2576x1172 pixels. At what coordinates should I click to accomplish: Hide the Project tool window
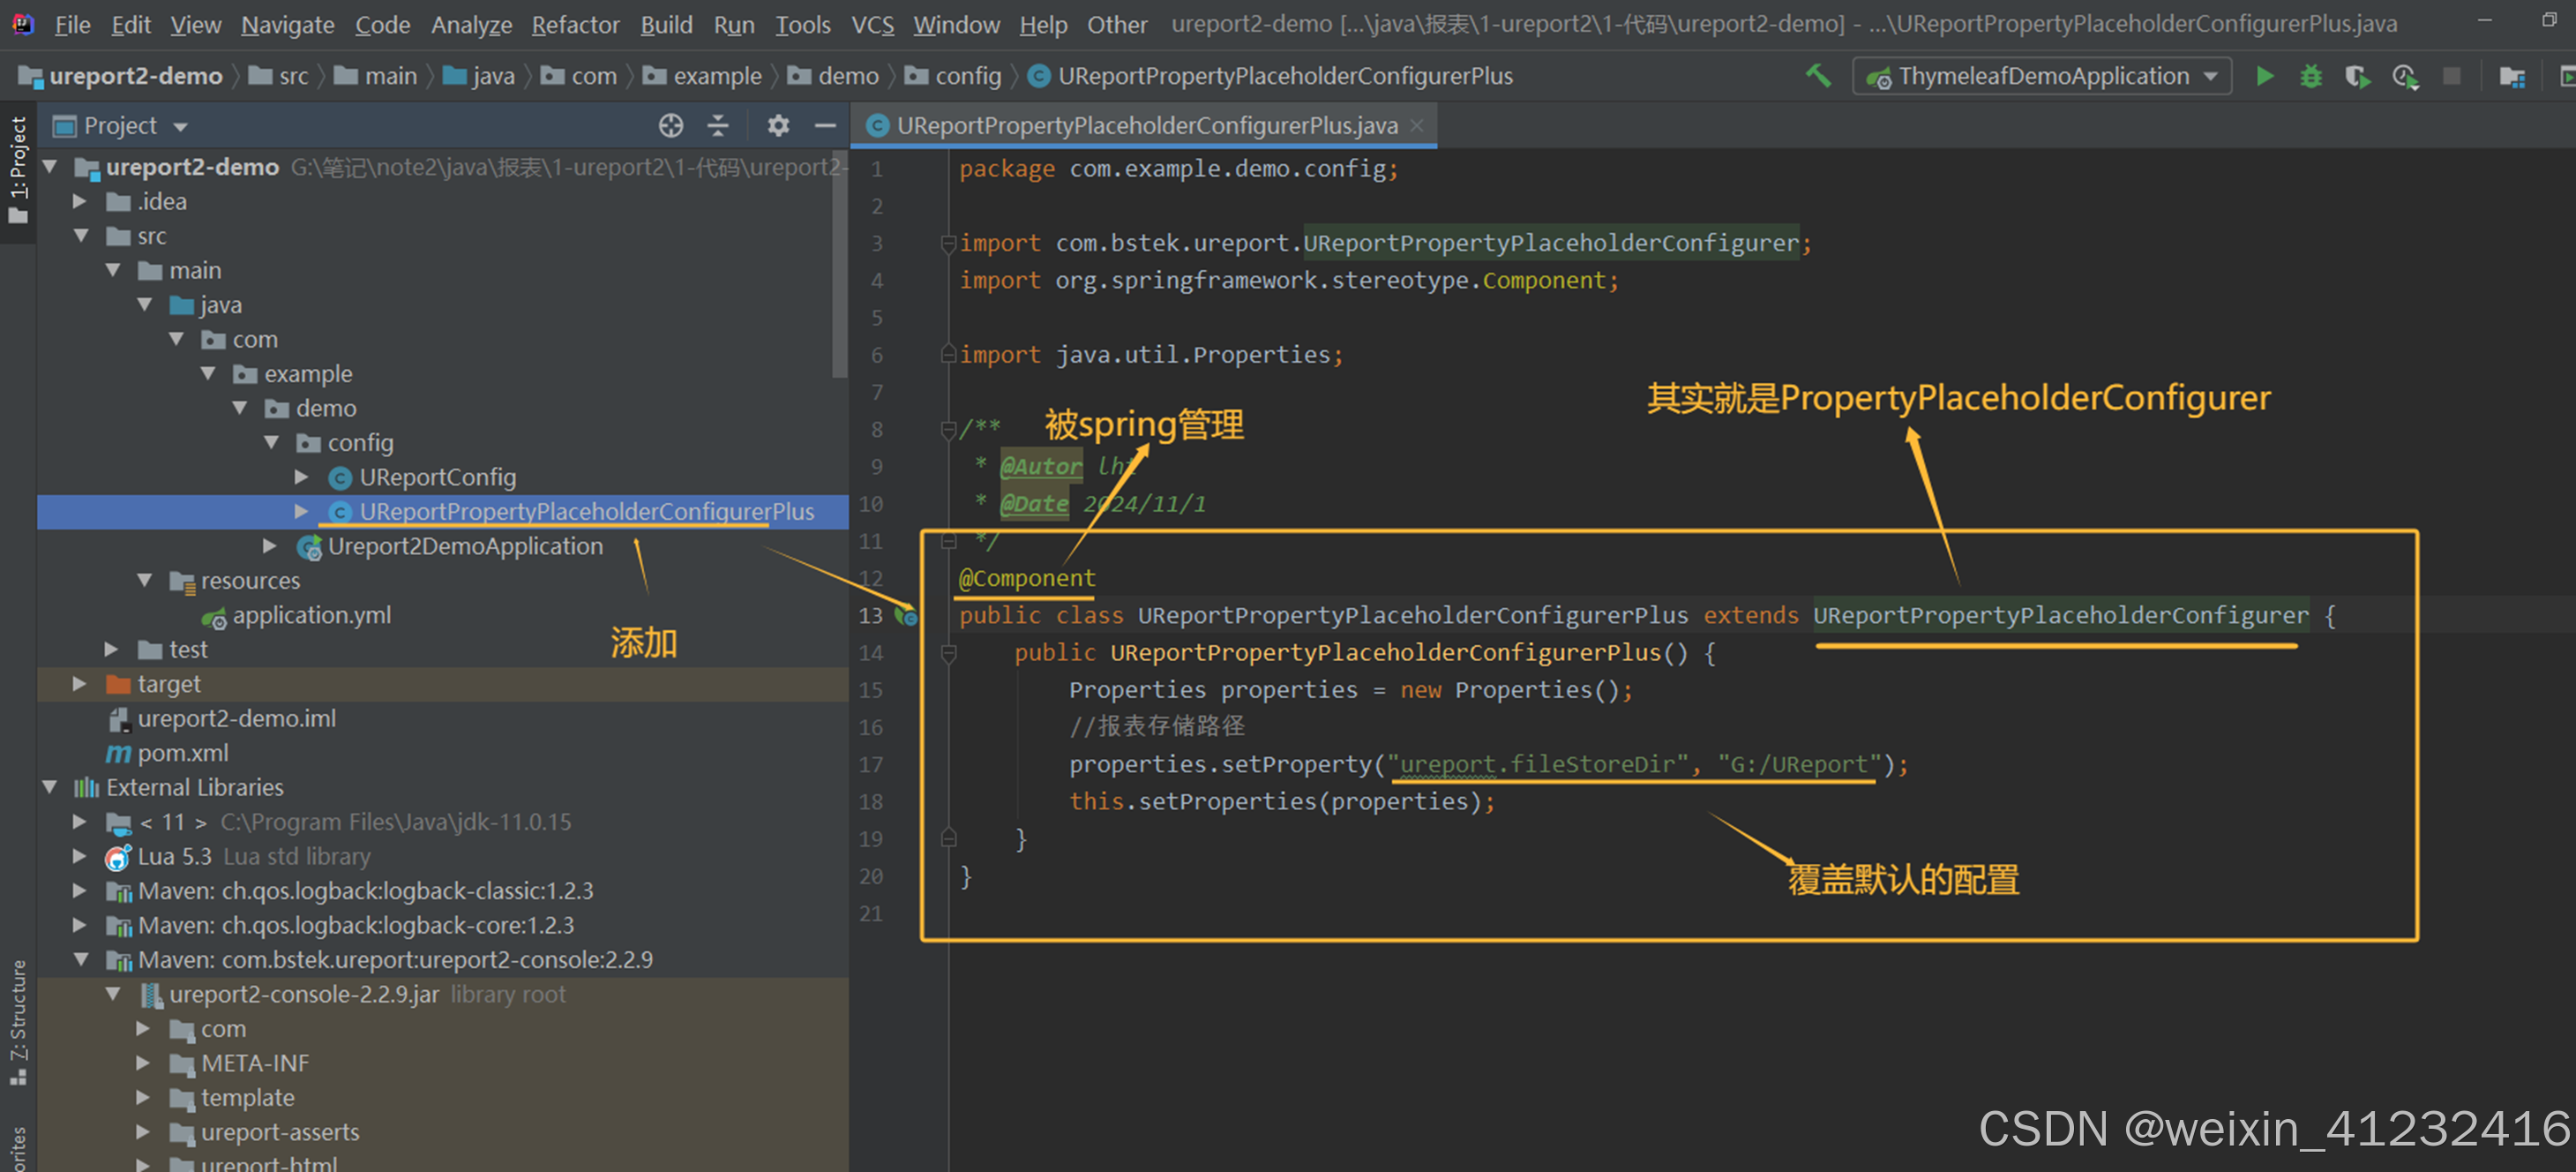click(x=825, y=125)
